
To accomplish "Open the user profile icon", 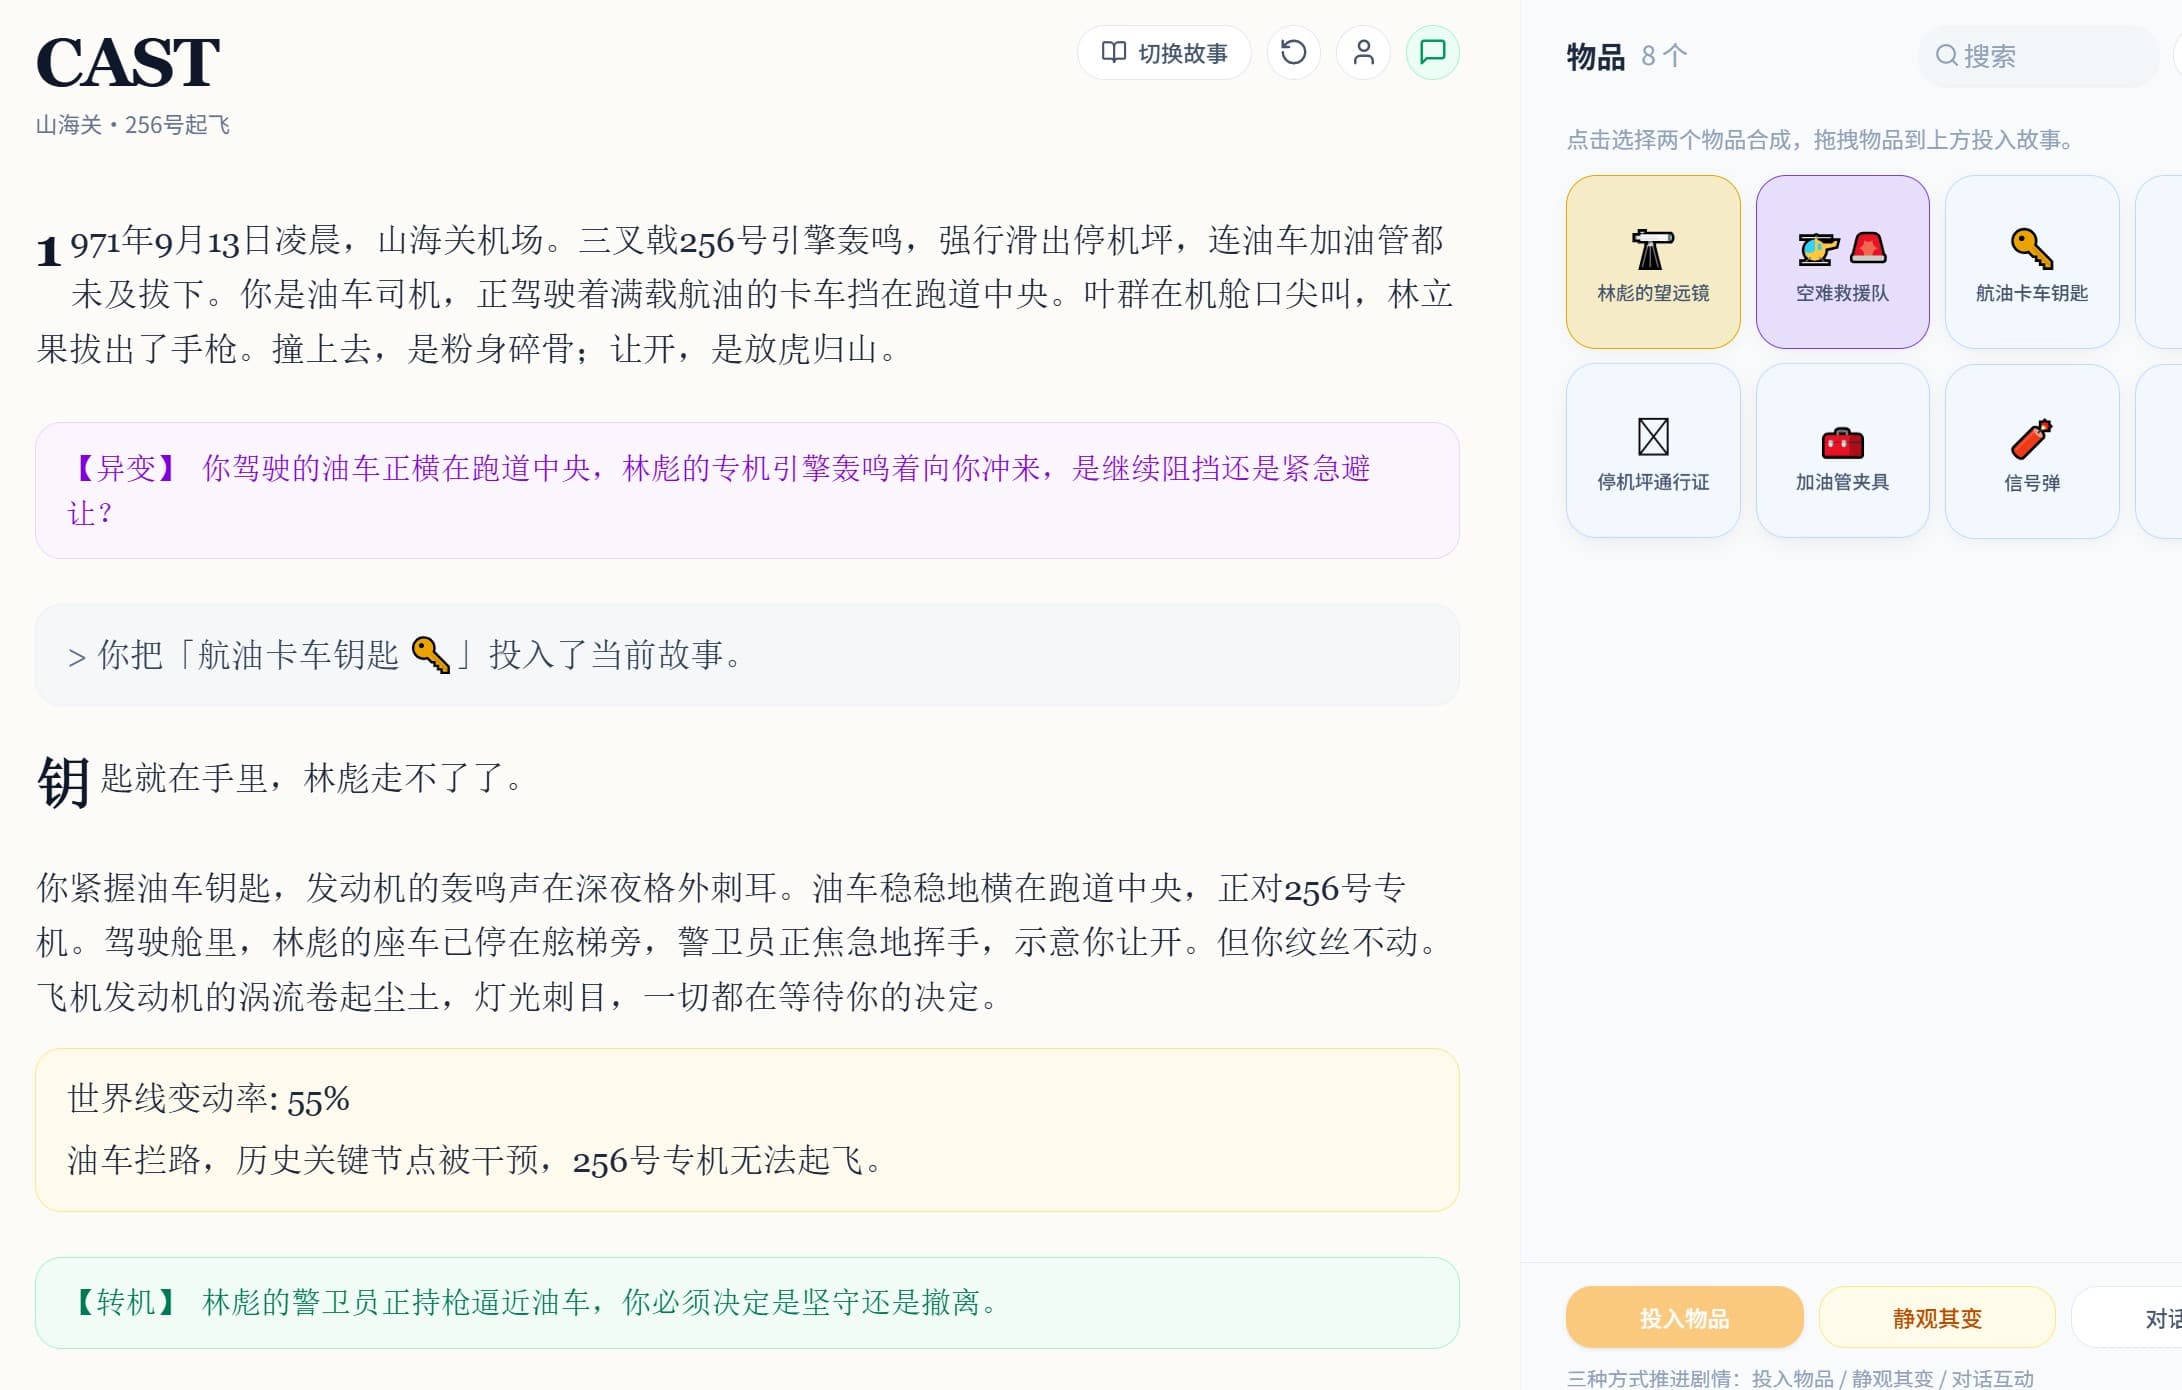I will (1363, 53).
